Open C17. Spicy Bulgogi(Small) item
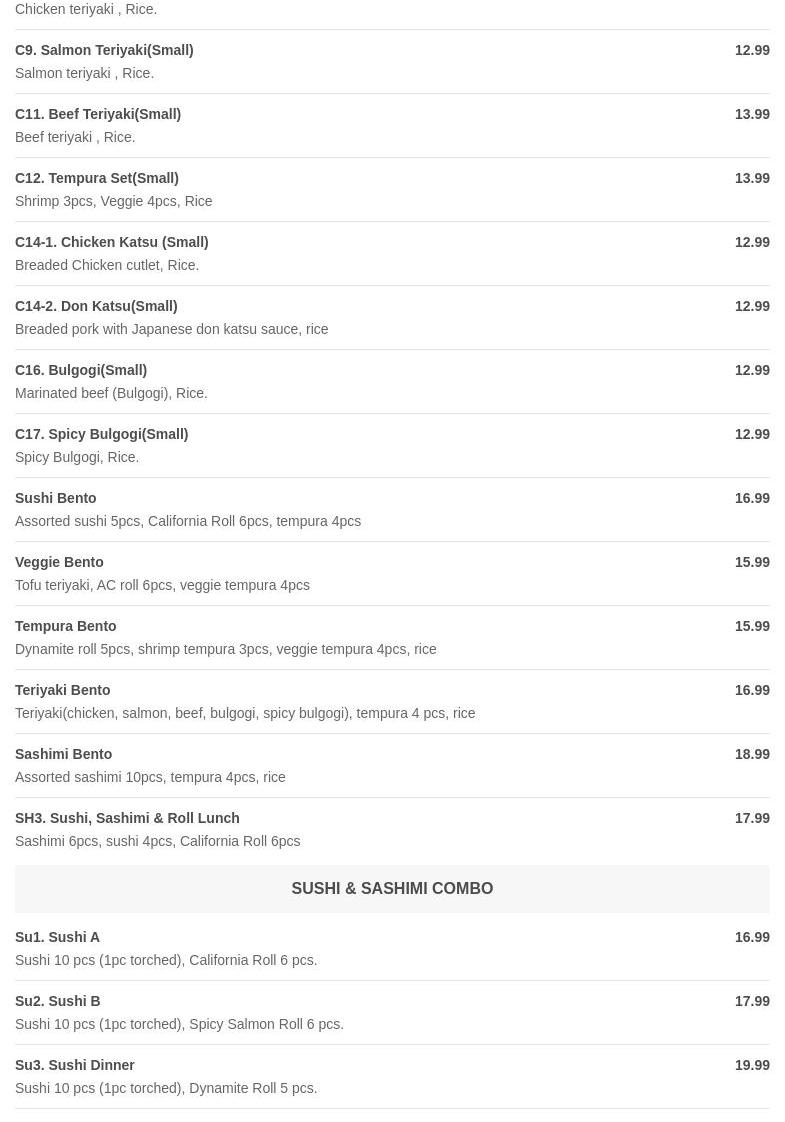 tap(102, 434)
